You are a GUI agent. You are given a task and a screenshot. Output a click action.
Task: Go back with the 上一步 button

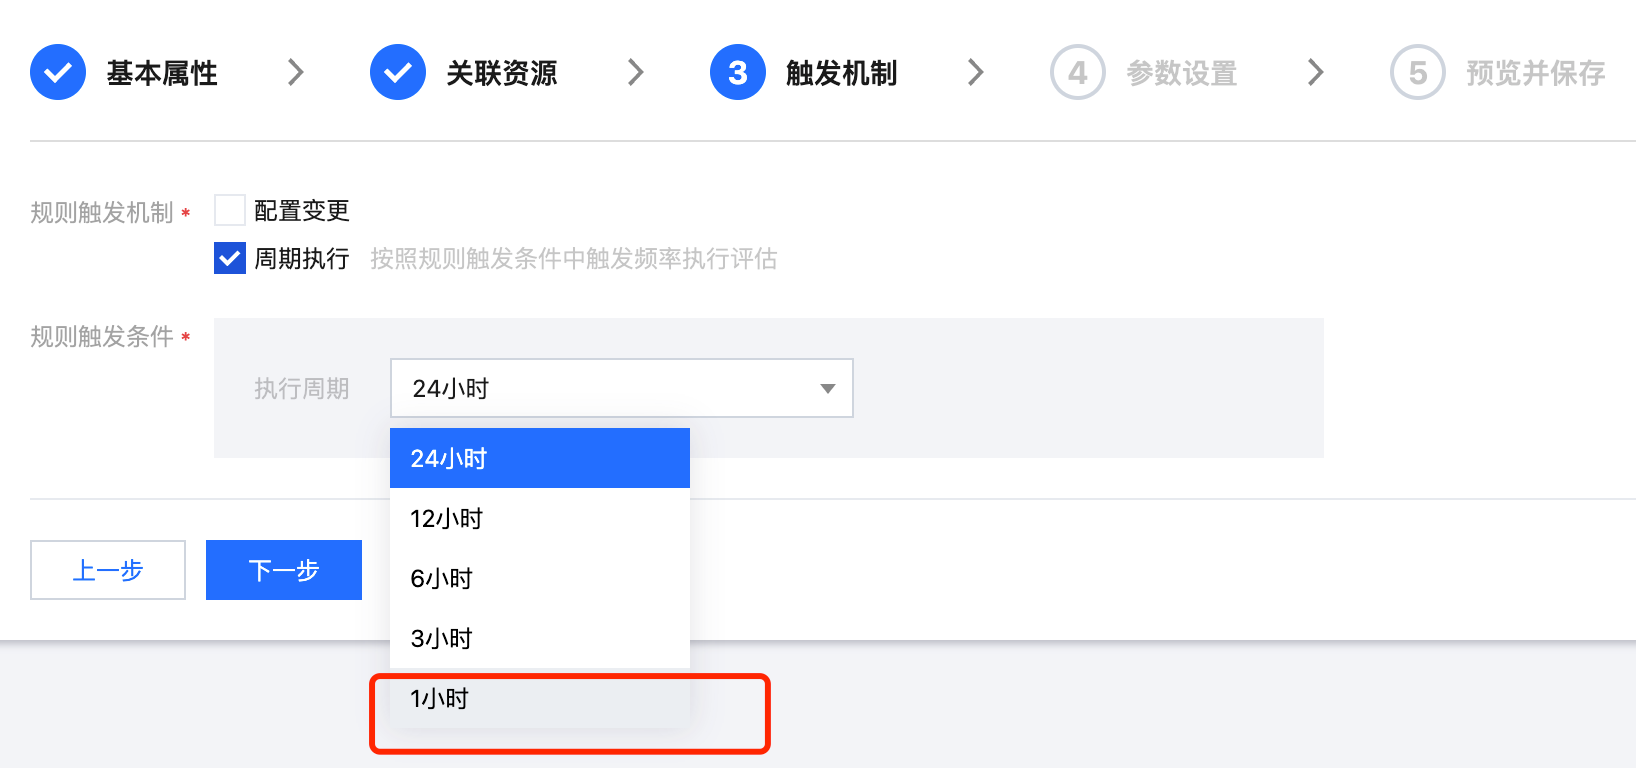coord(108,570)
